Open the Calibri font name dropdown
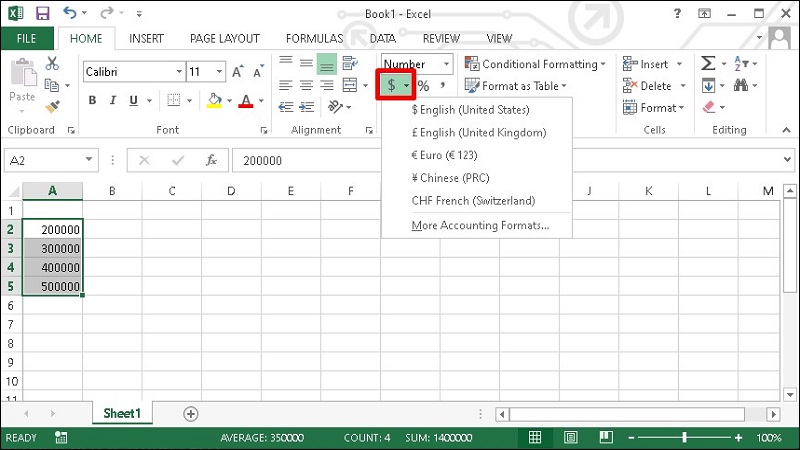The width and height of the screenshot is (800, 450). 179,71
